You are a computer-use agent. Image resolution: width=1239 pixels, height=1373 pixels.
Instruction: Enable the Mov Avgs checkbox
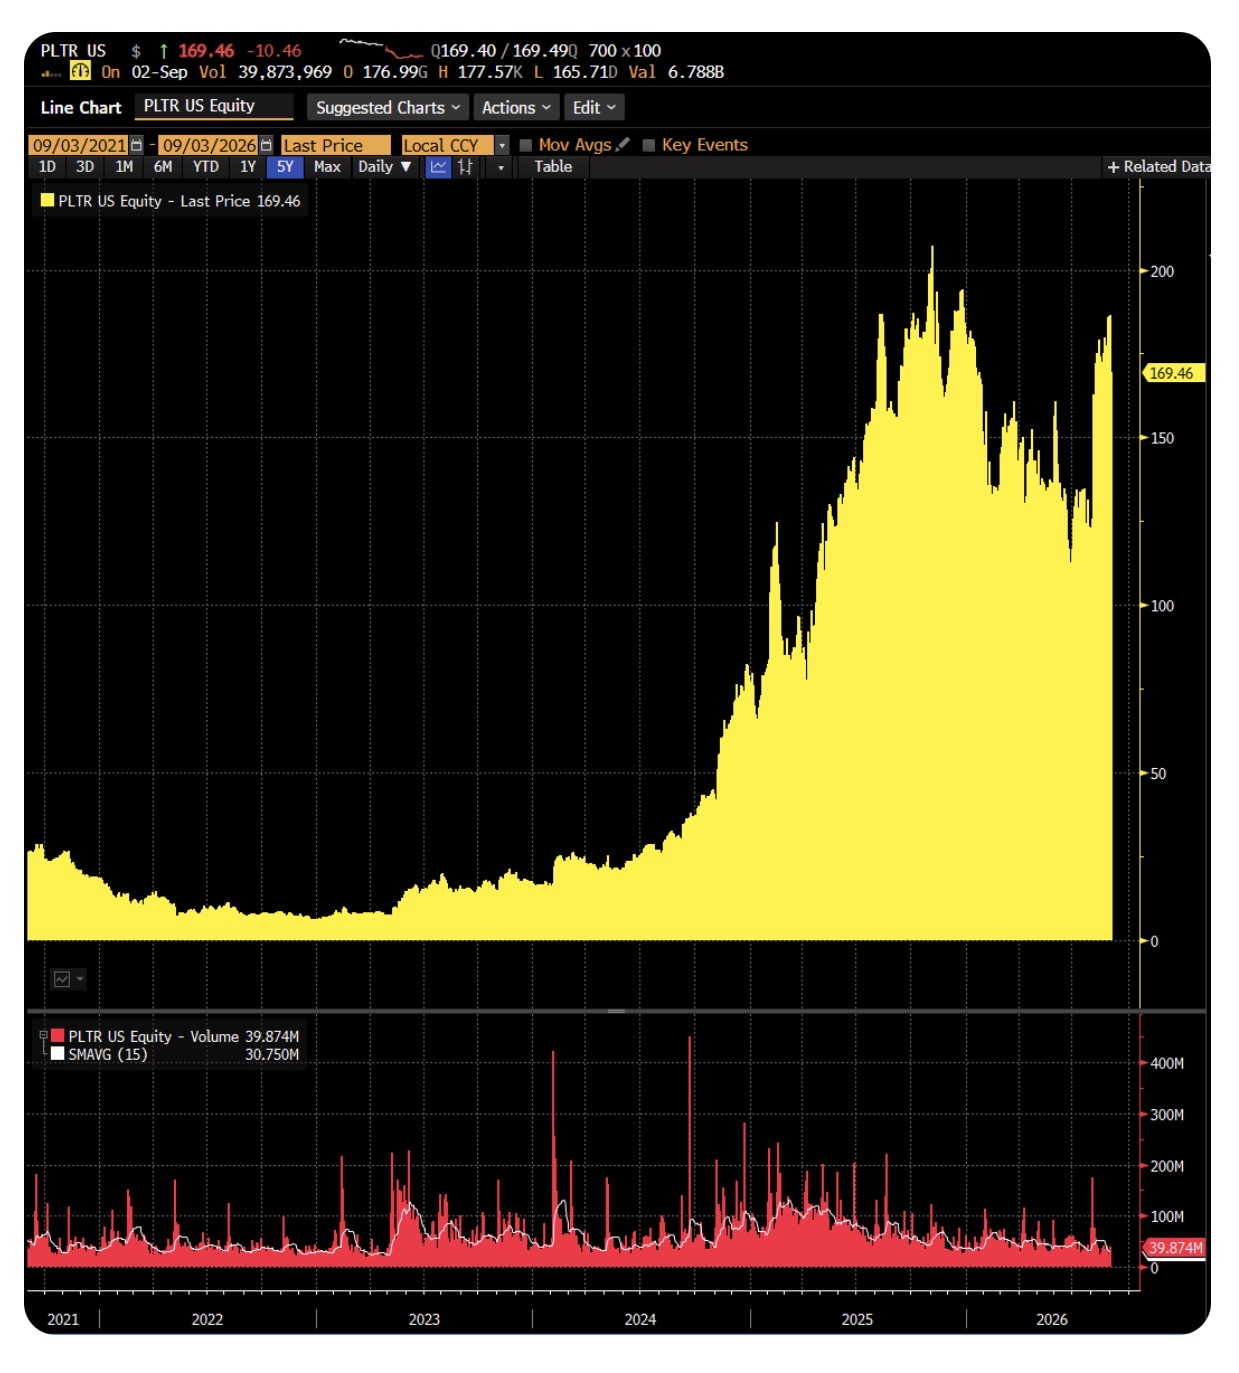pyautogui.click(x=526, y=145)
